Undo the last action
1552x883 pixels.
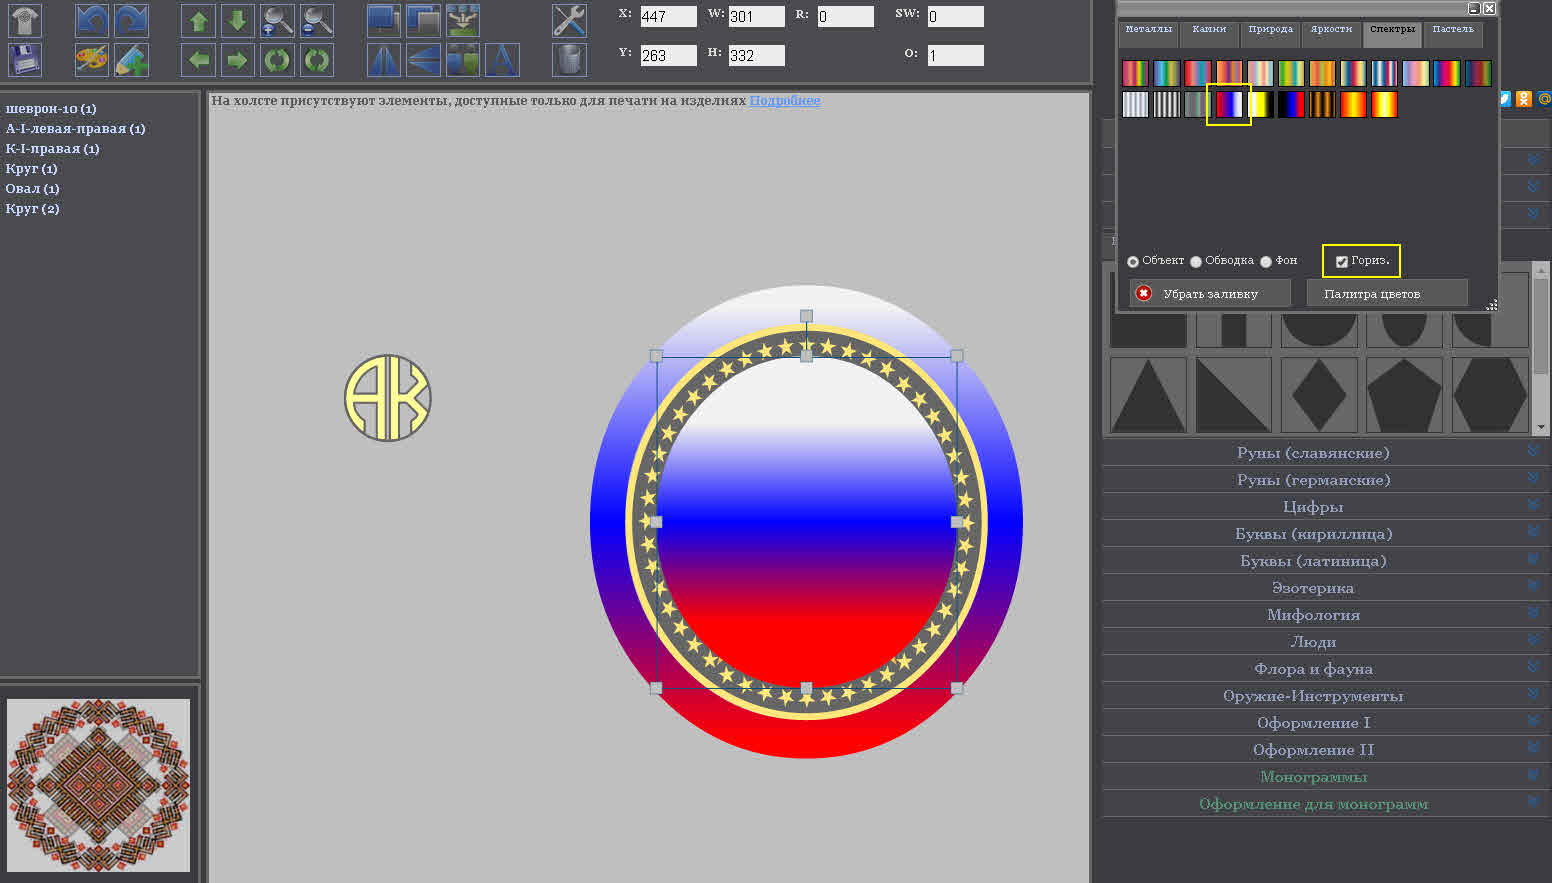tap(92, 20)
